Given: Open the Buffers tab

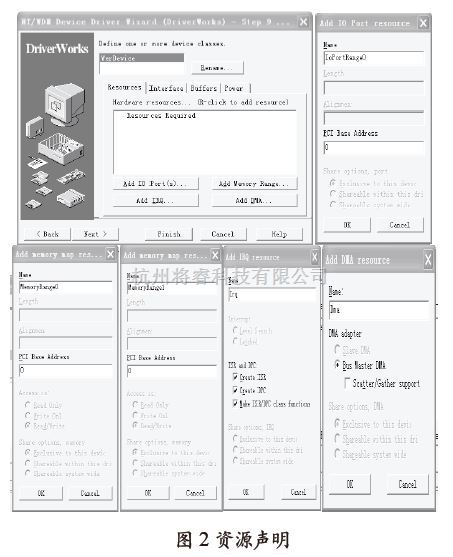Looking at the screenshot, I should point(204,88).
